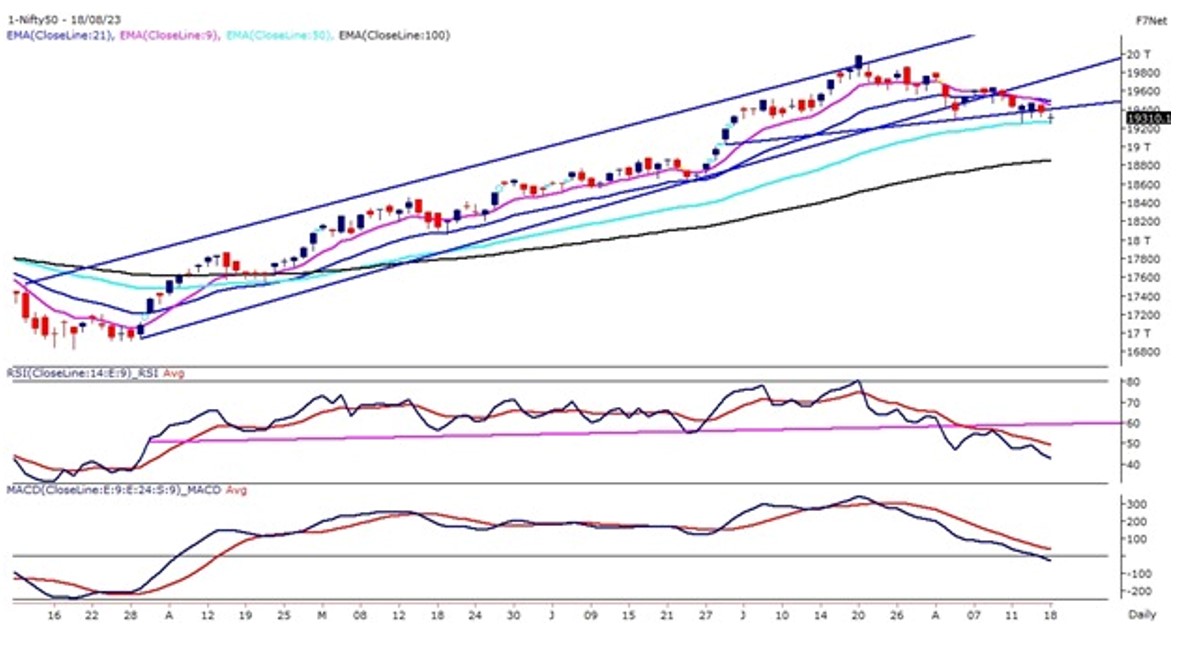The height and width of the screenshot is (645, 1180).
Task: Click the current price marker 19310.1
Action: [x=1148, y=118]
